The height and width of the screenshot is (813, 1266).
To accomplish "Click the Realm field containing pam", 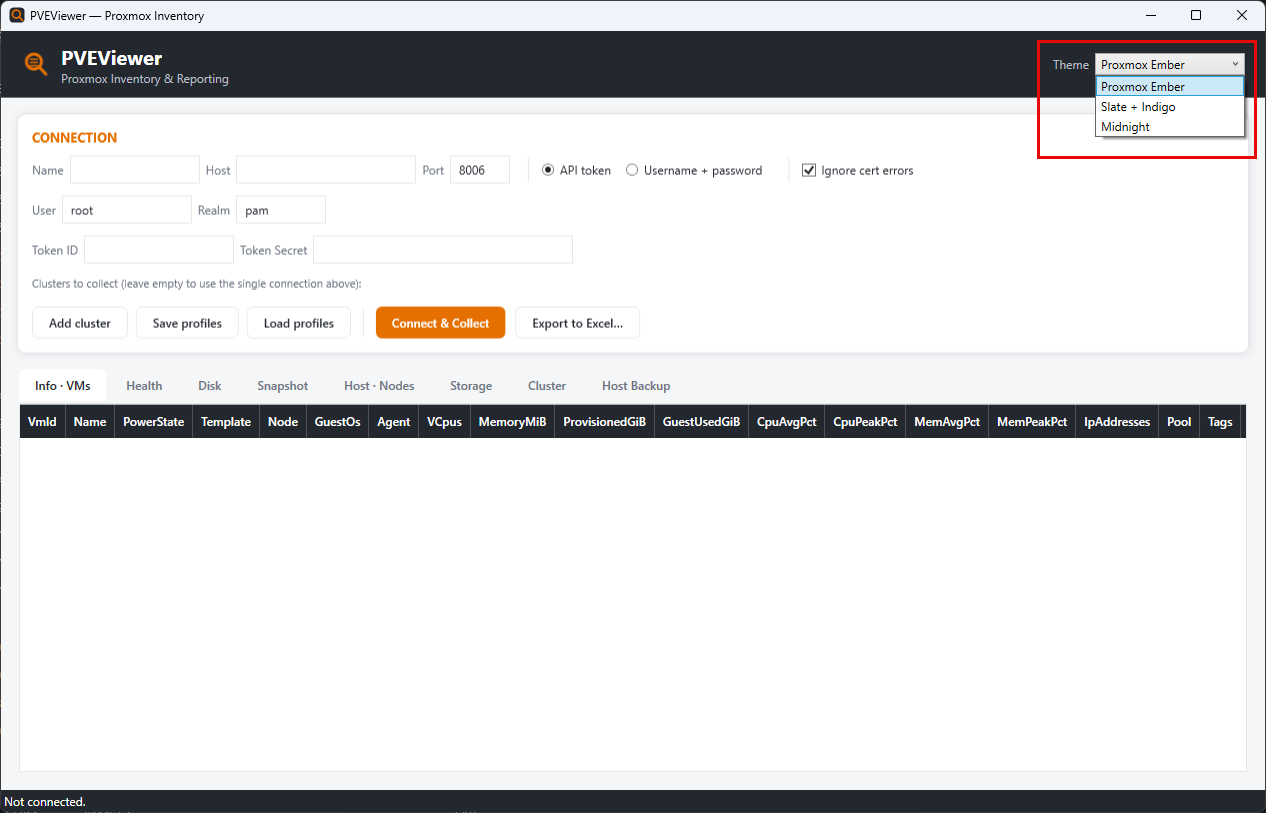I will click(x=281, y=210).
